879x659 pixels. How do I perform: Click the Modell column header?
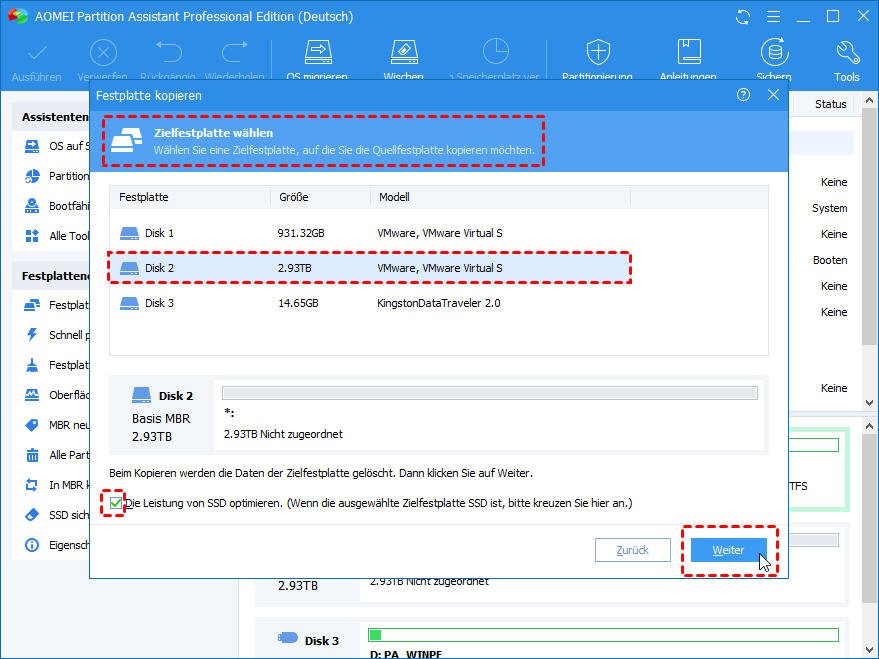pos(500,197)
